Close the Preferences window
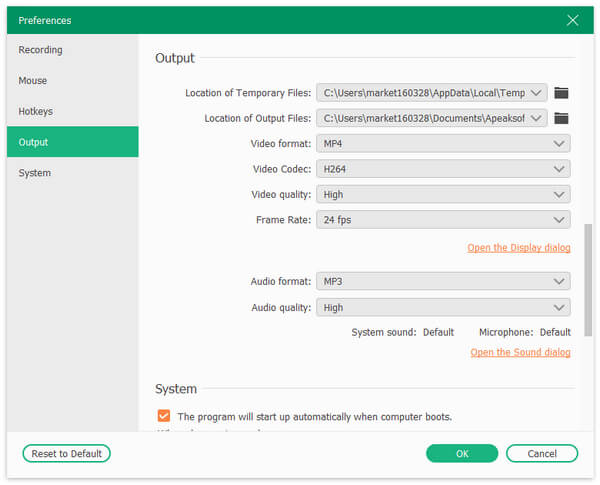 pos(573,20)
